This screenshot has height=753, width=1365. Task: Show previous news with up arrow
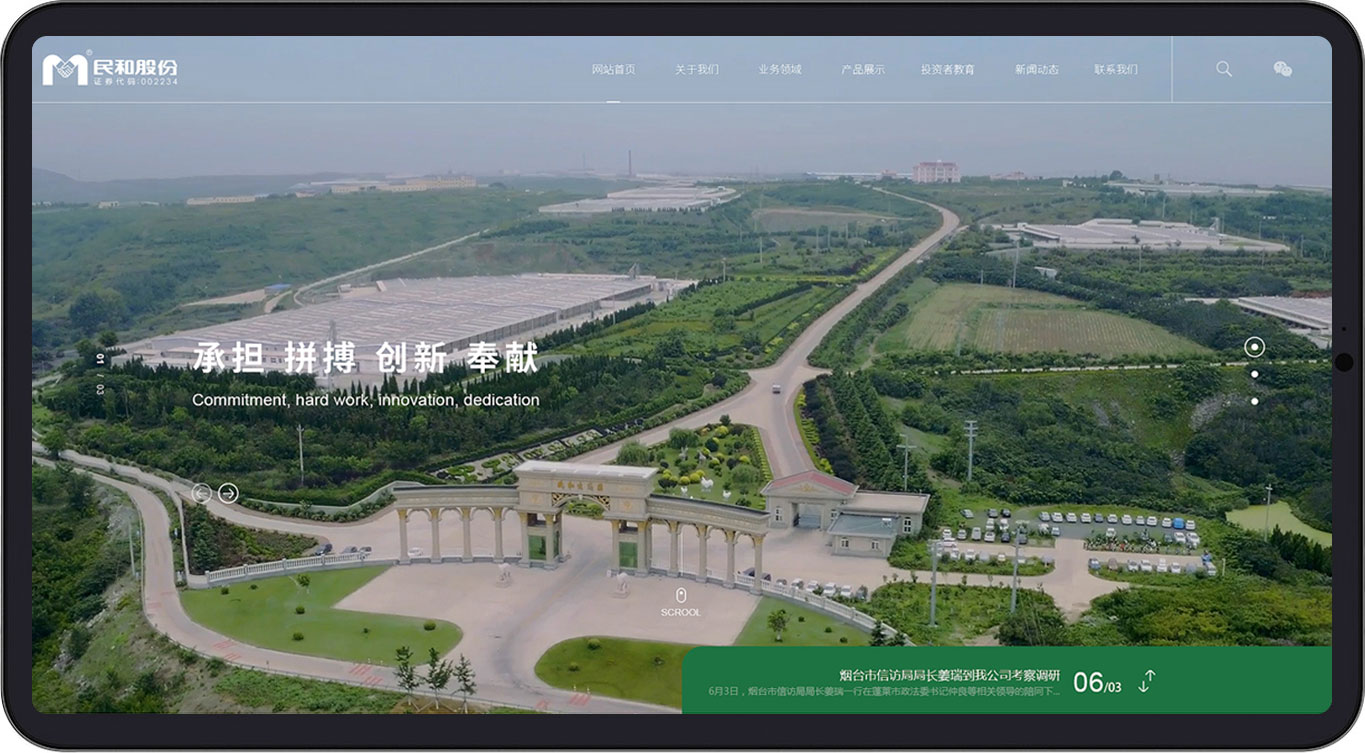1152,675
